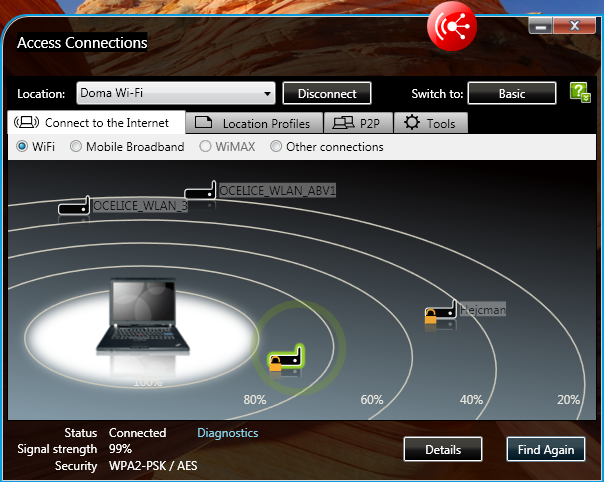
Task: Click the Connect to the Internet tab
Action: point(98,123)
